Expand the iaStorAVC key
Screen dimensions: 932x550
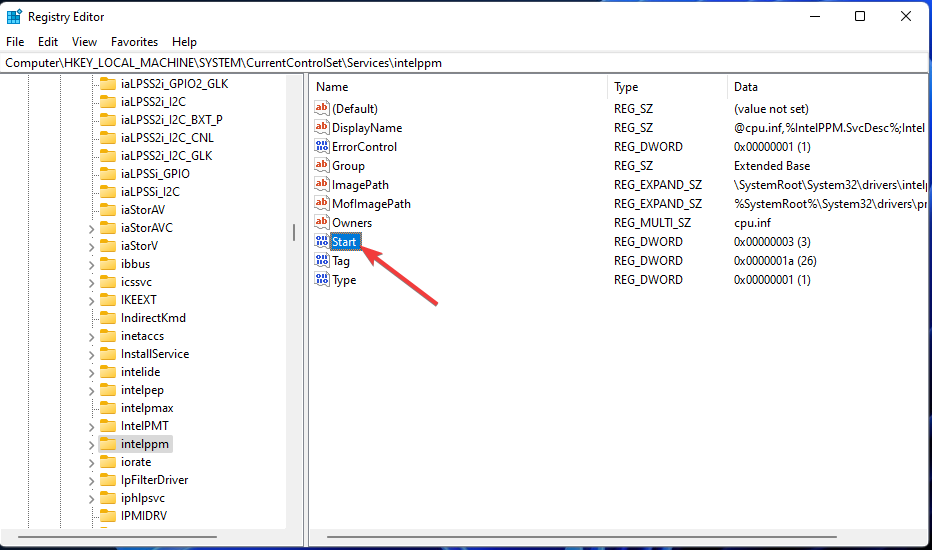(x=92, y=229)
